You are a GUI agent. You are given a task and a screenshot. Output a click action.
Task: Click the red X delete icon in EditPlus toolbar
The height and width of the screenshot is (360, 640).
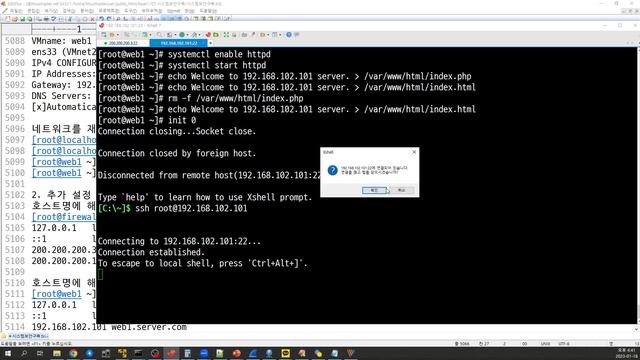point(93,19)
